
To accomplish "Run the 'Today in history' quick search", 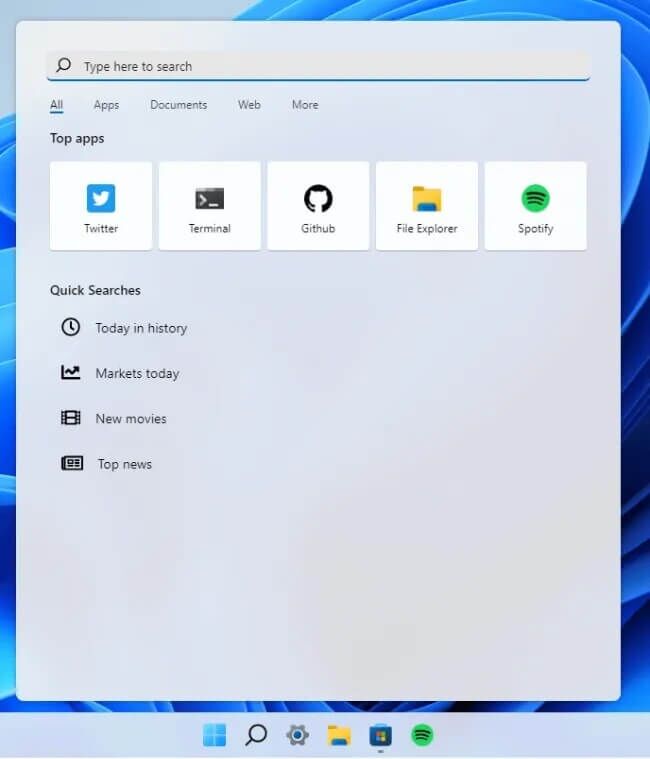I will click(124, 328).
